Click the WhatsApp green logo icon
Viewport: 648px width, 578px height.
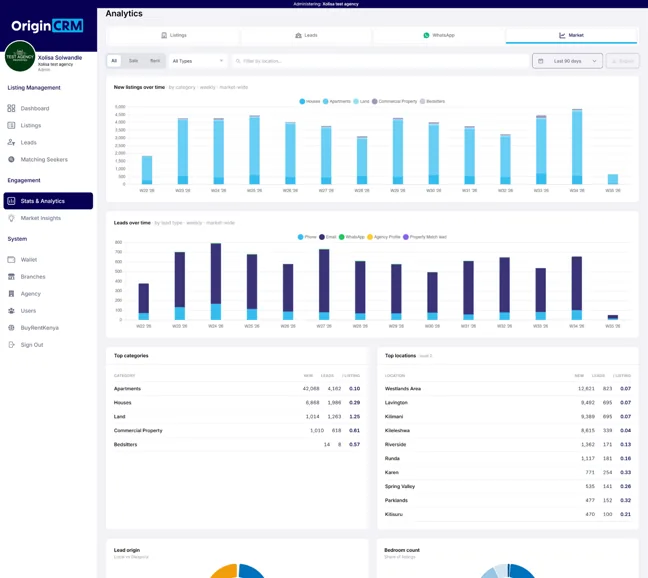426,35
